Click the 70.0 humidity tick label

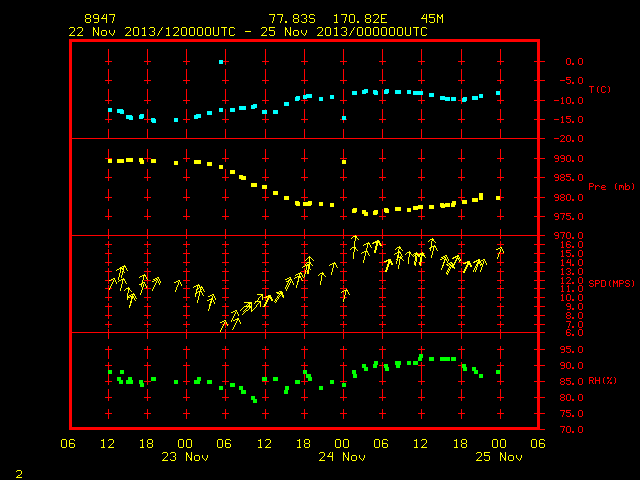point(572,429)
